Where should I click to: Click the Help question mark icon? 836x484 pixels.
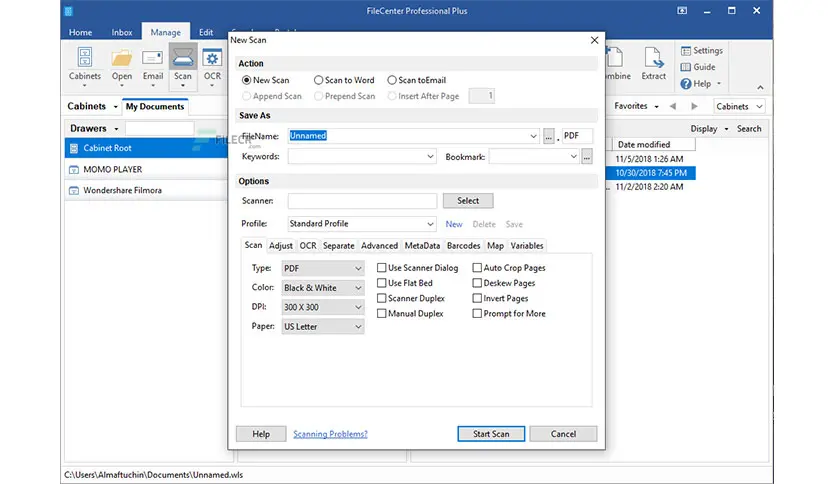[686, 84]
